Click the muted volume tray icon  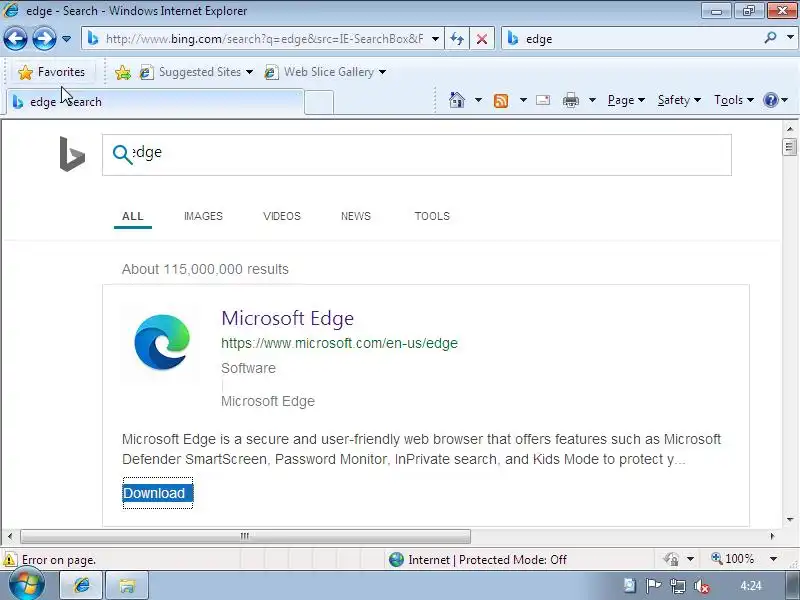click(x=702, y=587)
